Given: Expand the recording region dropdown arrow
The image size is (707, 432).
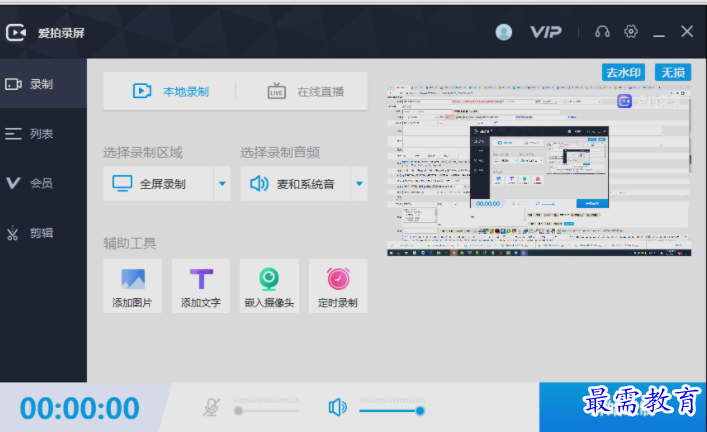Looking at the screenshot, I should pos(222,184).
